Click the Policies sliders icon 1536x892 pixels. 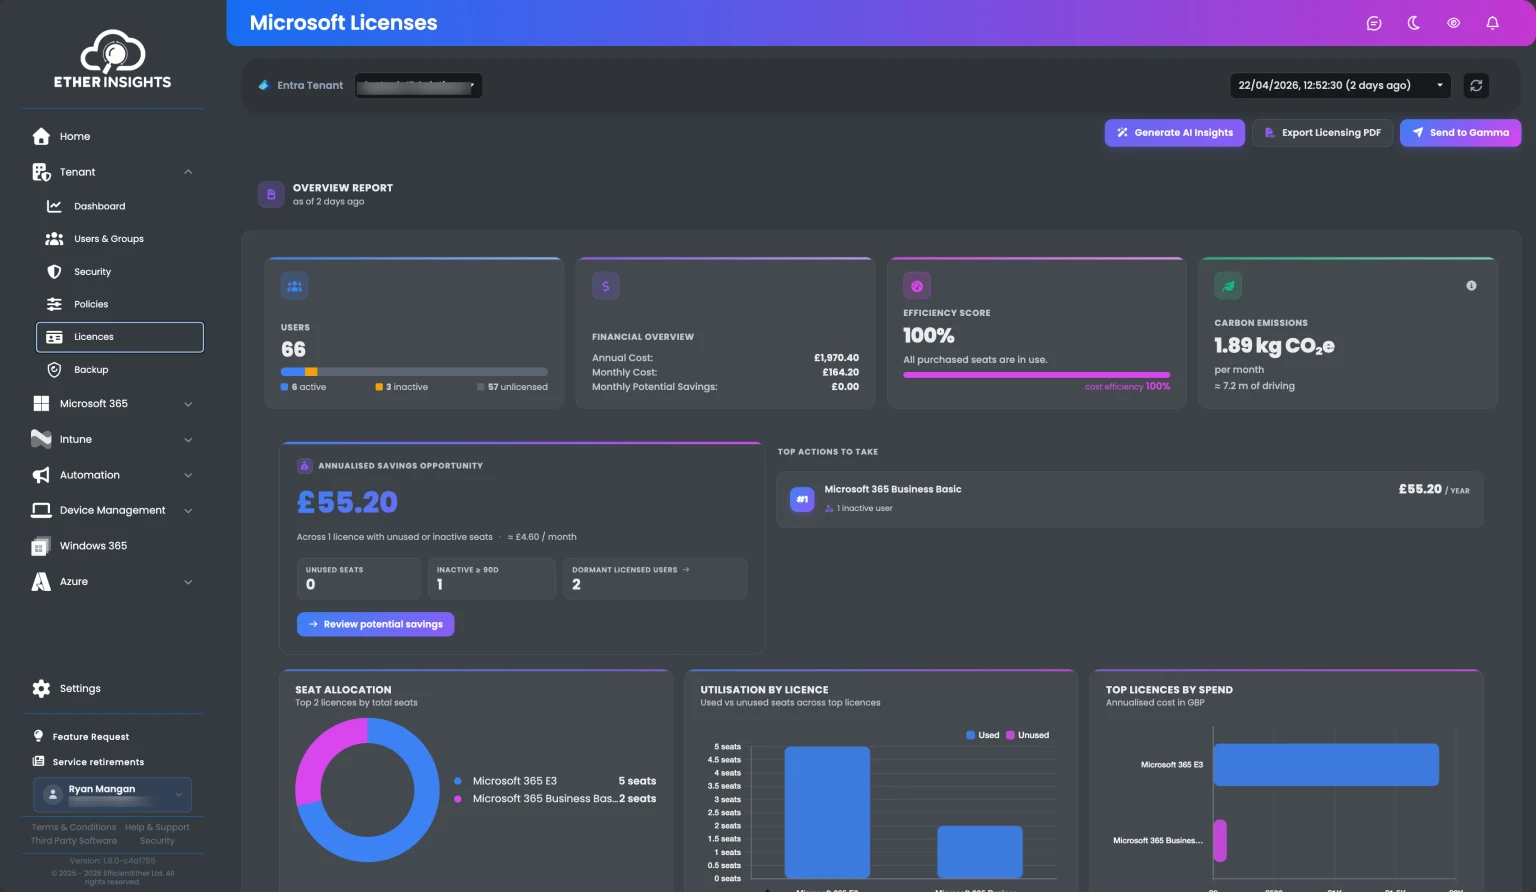click(x=54, y=304)
